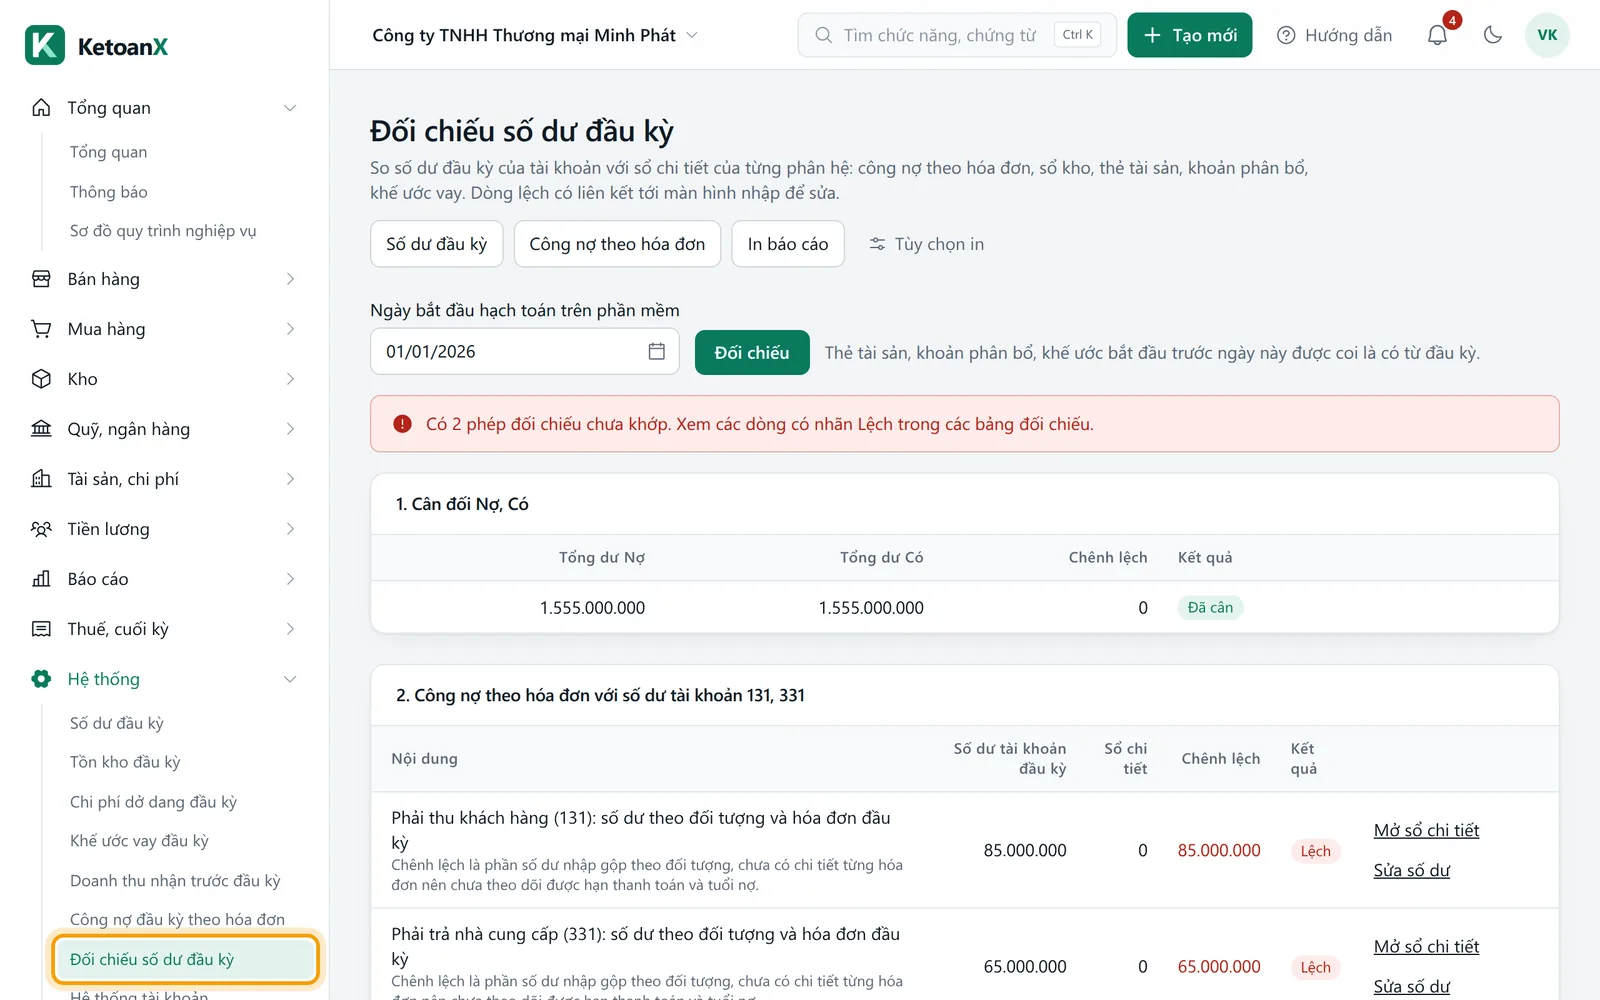Click the green Đối chiếu button

pos(752,352)
